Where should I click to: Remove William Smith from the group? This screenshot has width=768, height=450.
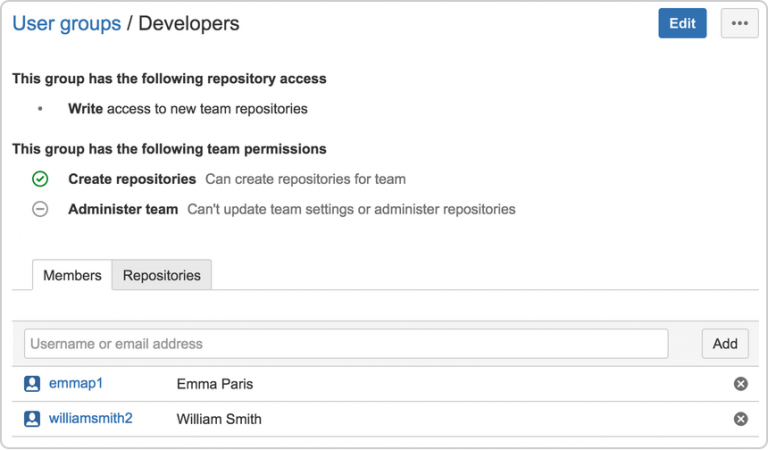[x=741, y=419]
